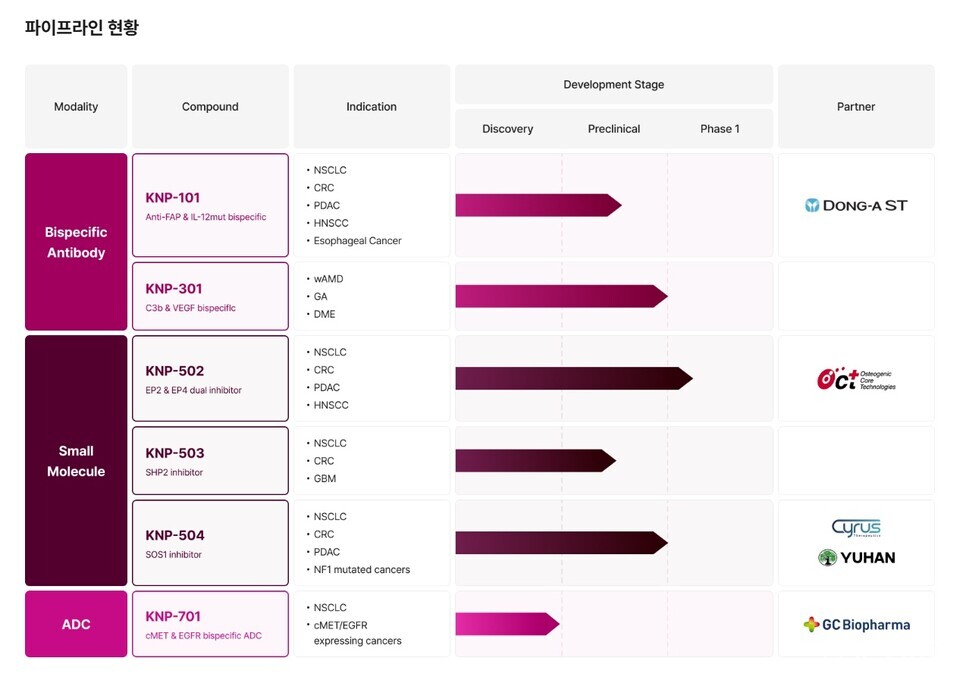960x680 pixels.
Task: Click the Cyrus Therapeutics logo
Action: click(x=856, y=528)
